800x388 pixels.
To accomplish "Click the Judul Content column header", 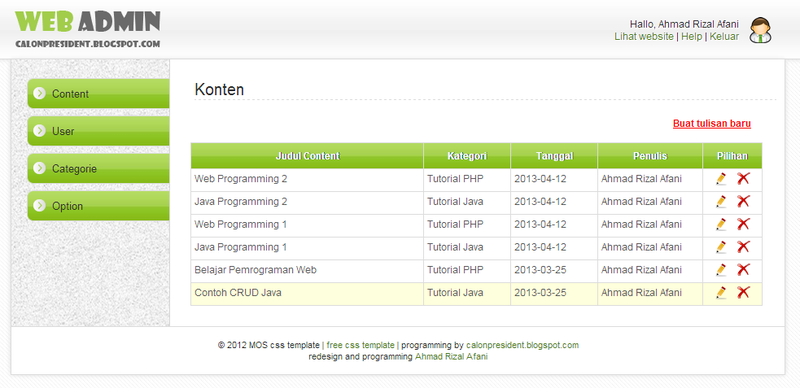I will click(307, 156).
